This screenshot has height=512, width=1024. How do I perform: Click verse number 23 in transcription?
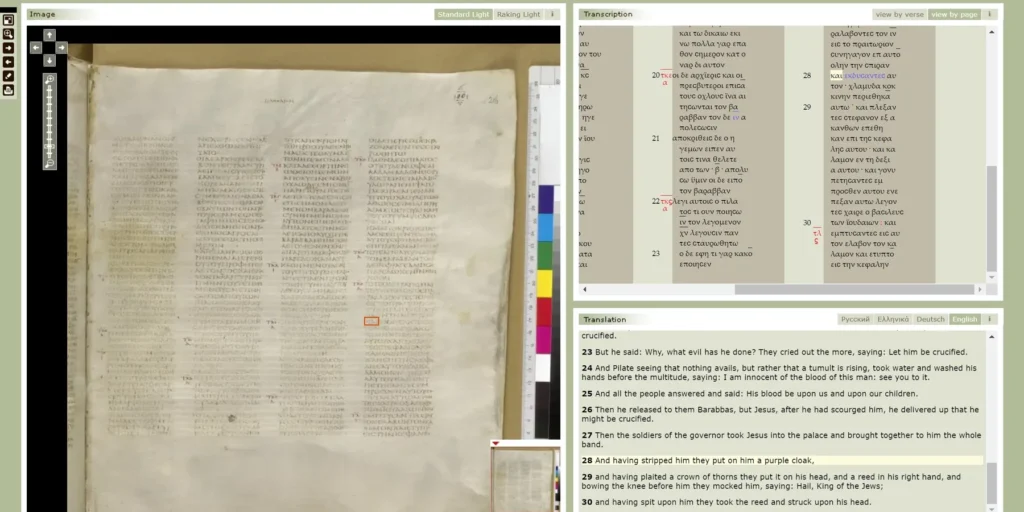[x=656, y=253]
